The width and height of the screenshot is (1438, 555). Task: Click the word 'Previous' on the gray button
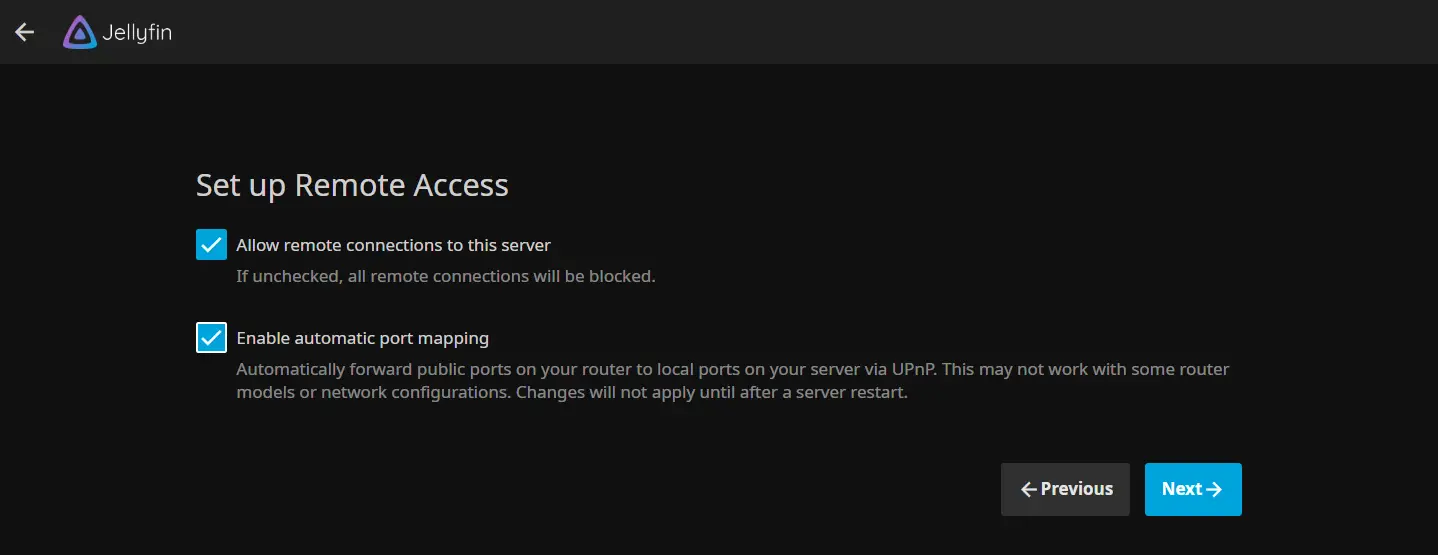pyautogui.click(x=1076, y=489)
